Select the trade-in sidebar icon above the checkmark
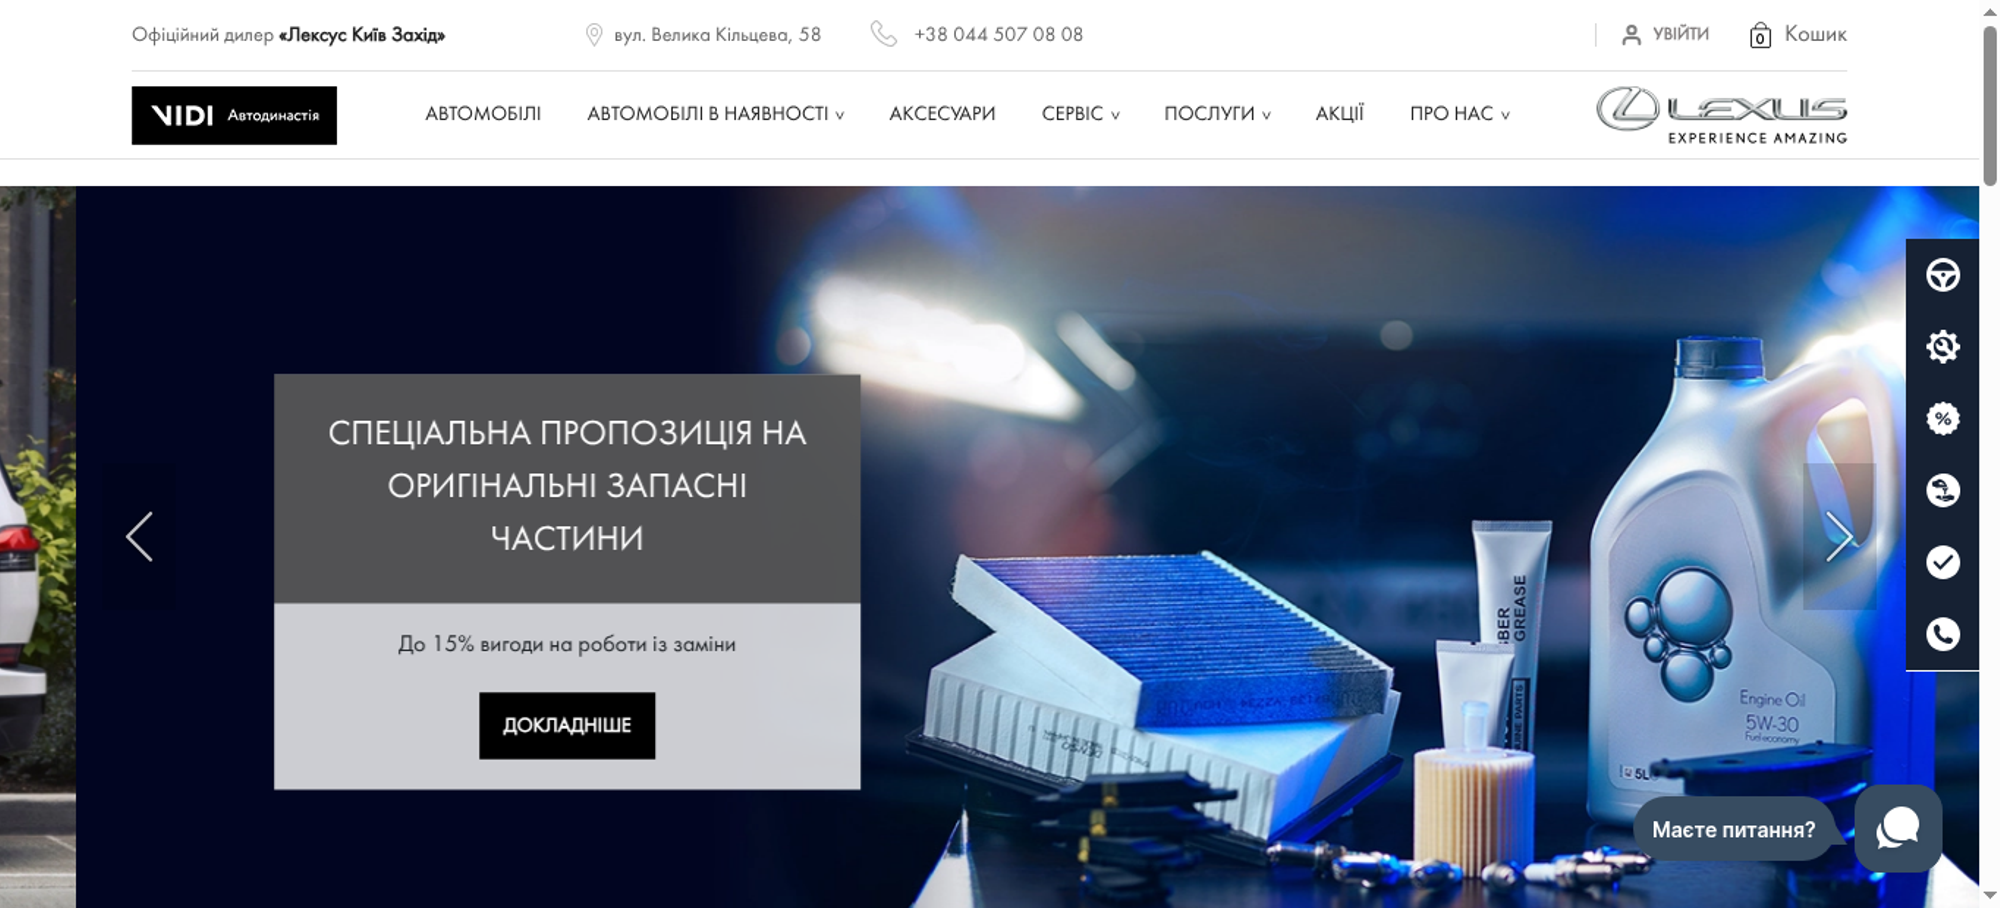This screenshot has height=908, width=2000. [1942, 491]
